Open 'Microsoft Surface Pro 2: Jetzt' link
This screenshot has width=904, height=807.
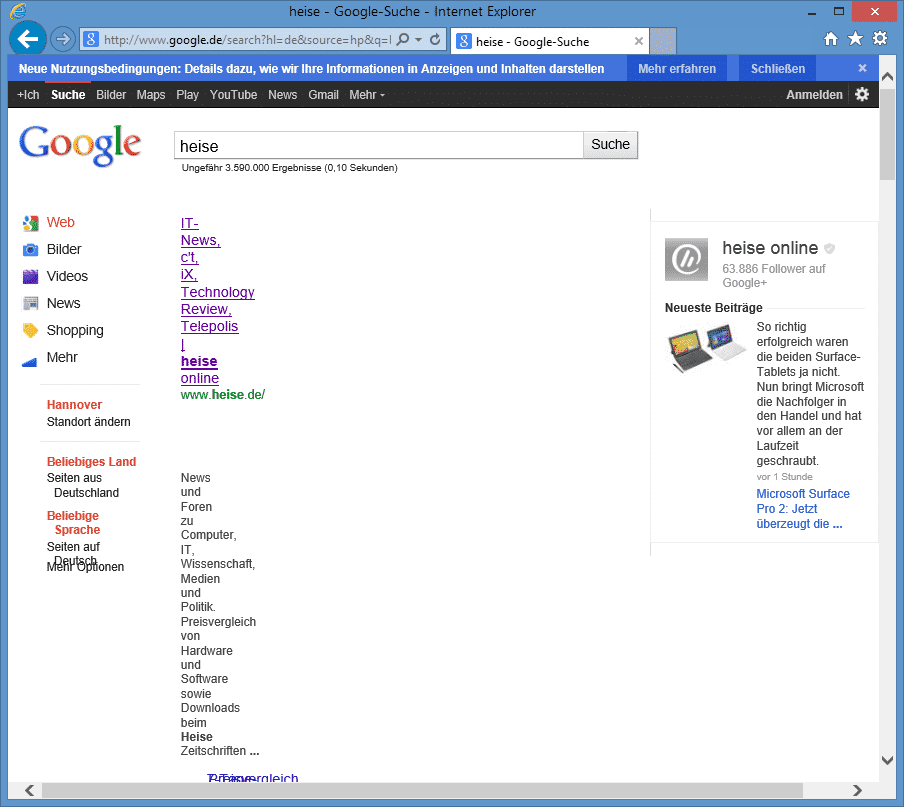coord(803,509)
